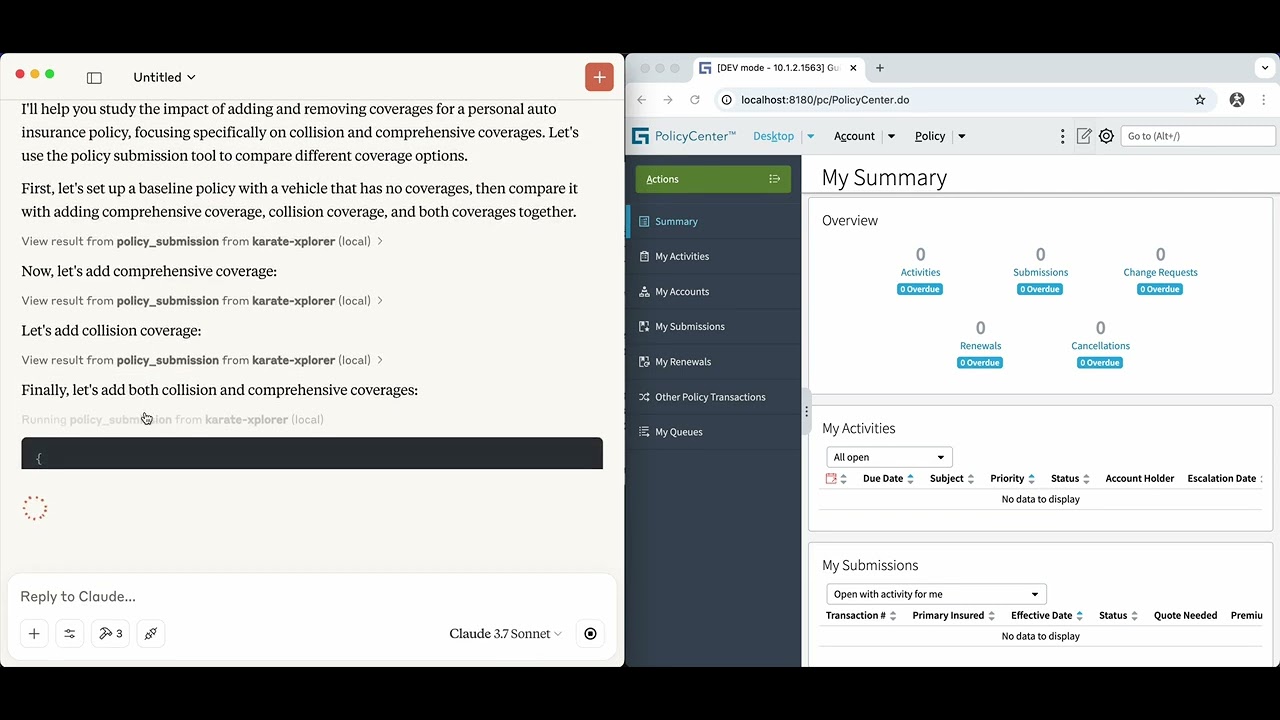
Task: Open PolicyCenter more options vertical dots
Action: tap(1062, 136)
